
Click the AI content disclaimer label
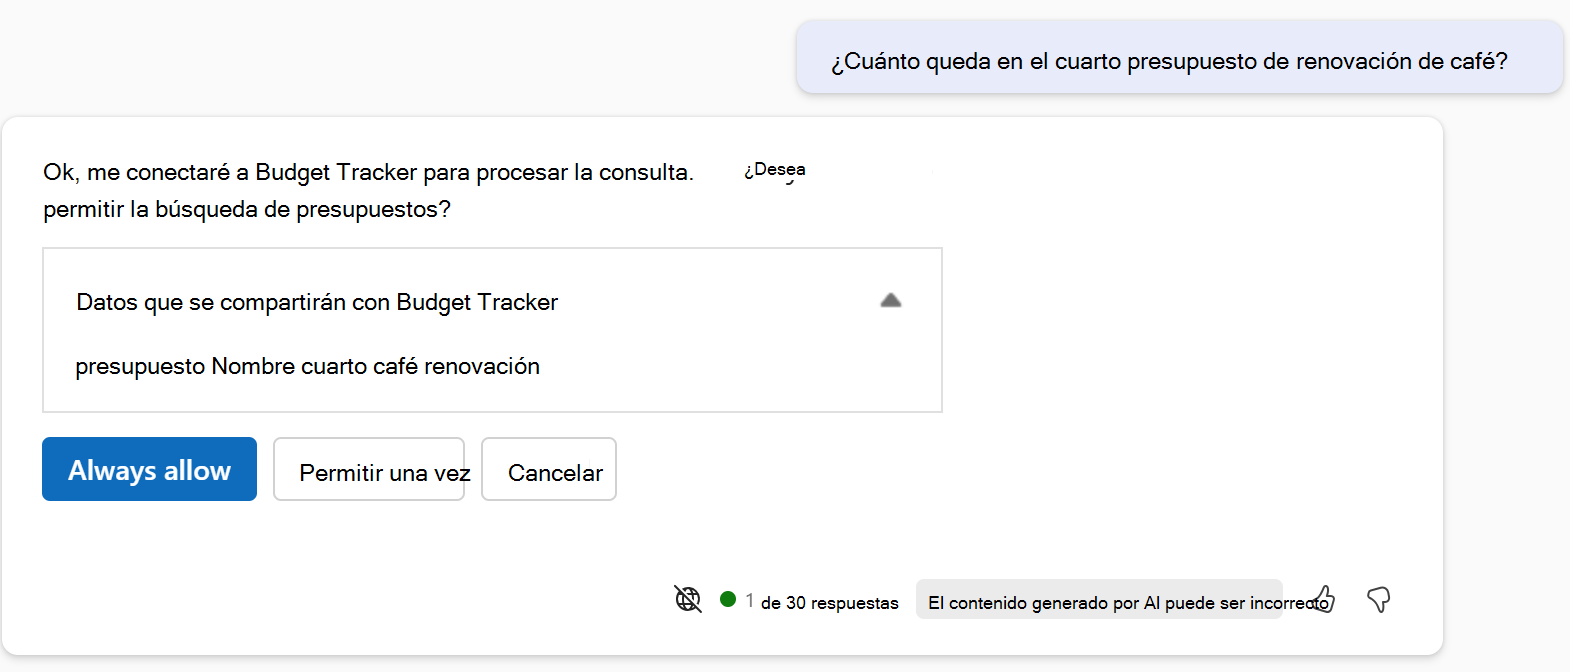[1098, 601]
